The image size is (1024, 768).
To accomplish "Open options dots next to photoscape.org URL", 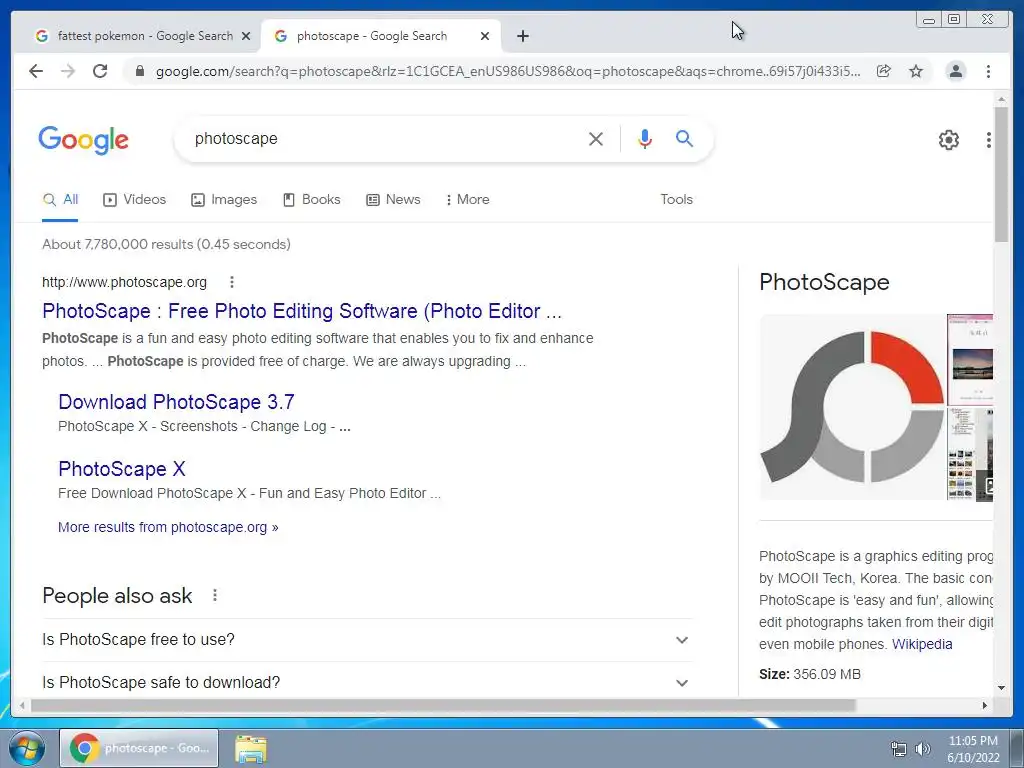I will [232, 282].
